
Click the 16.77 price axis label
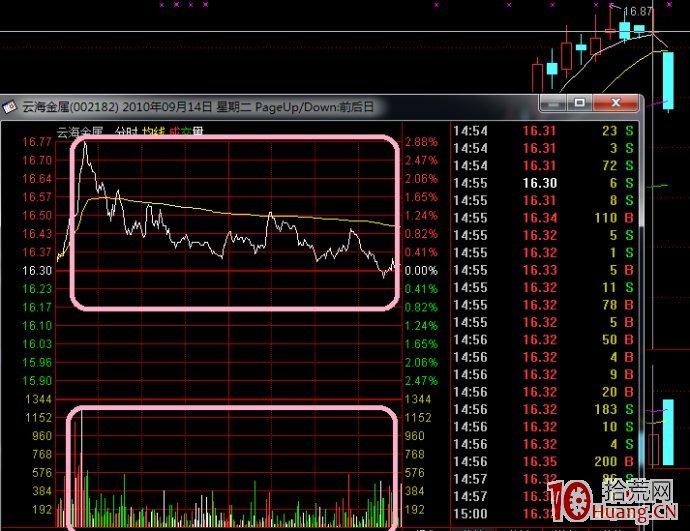tap(37, 142)
